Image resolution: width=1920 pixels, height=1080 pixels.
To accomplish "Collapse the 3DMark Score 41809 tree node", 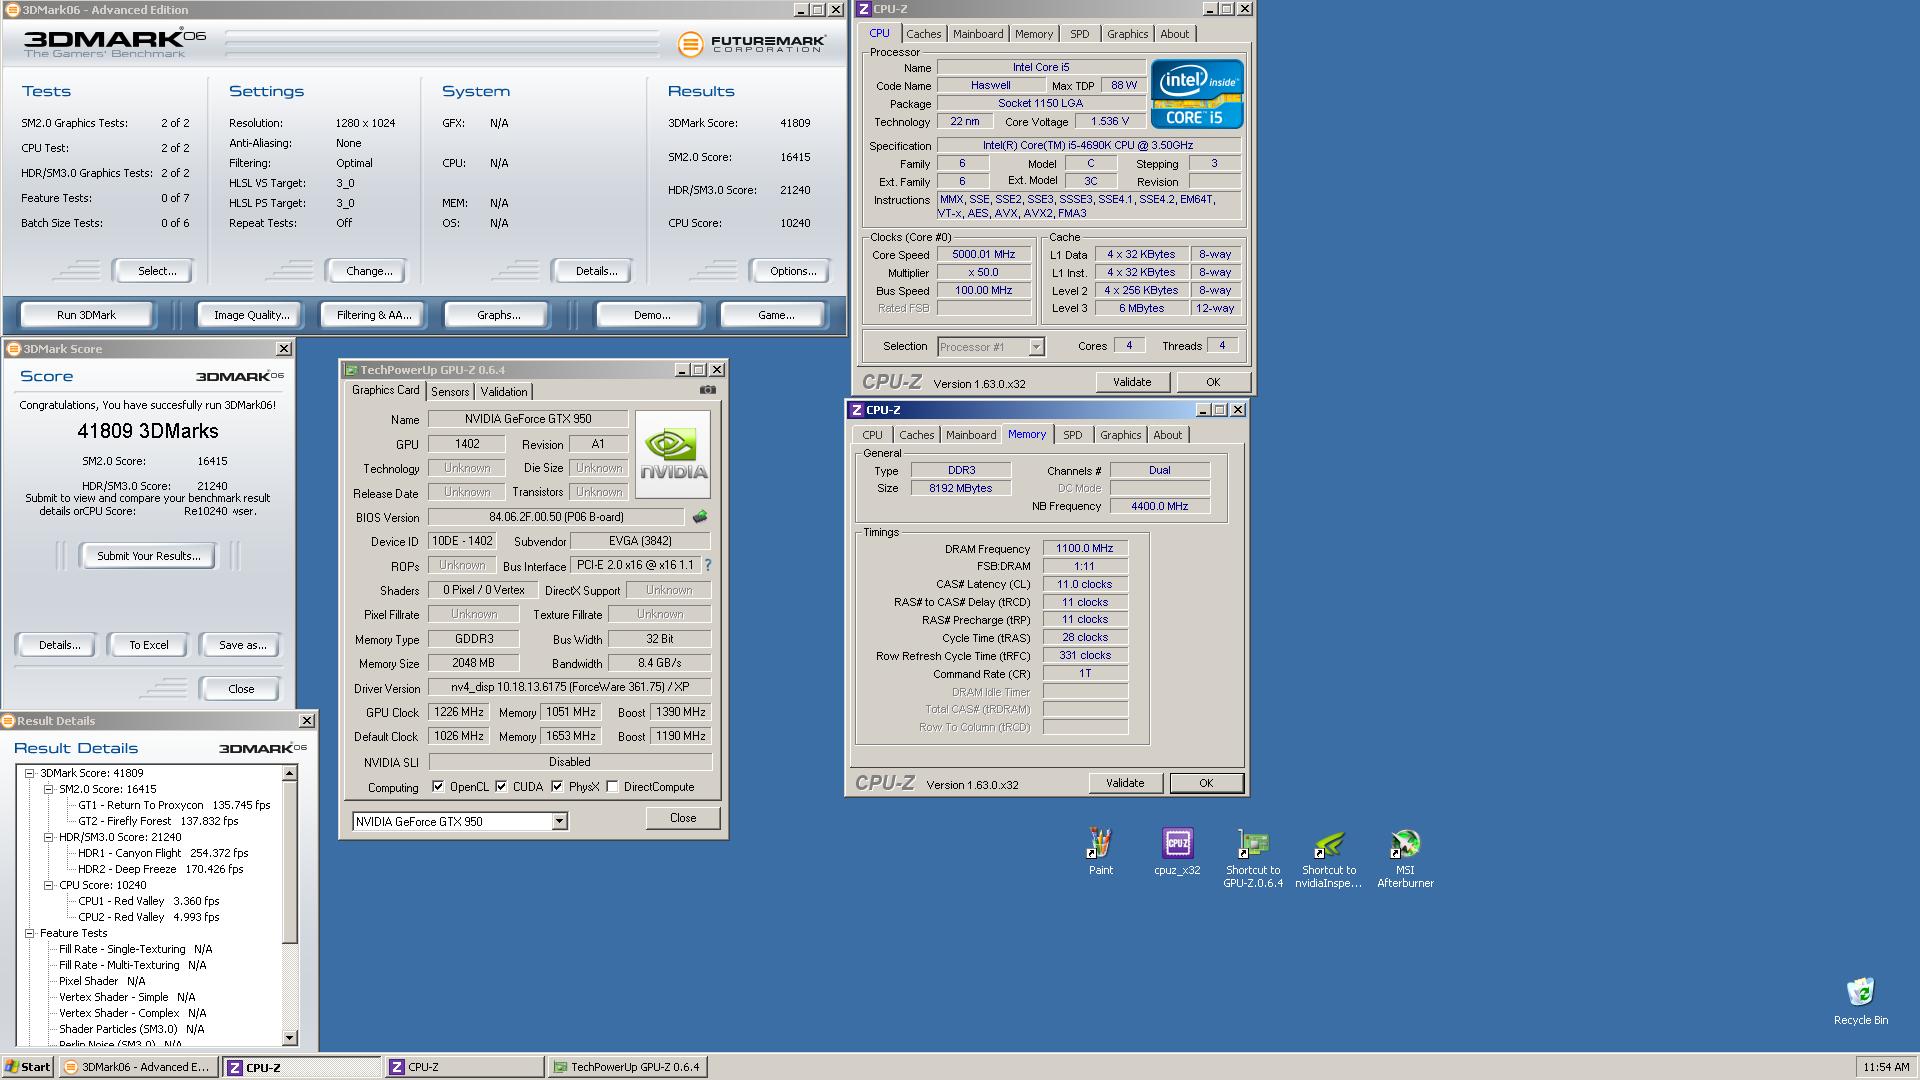I will 30,773.
